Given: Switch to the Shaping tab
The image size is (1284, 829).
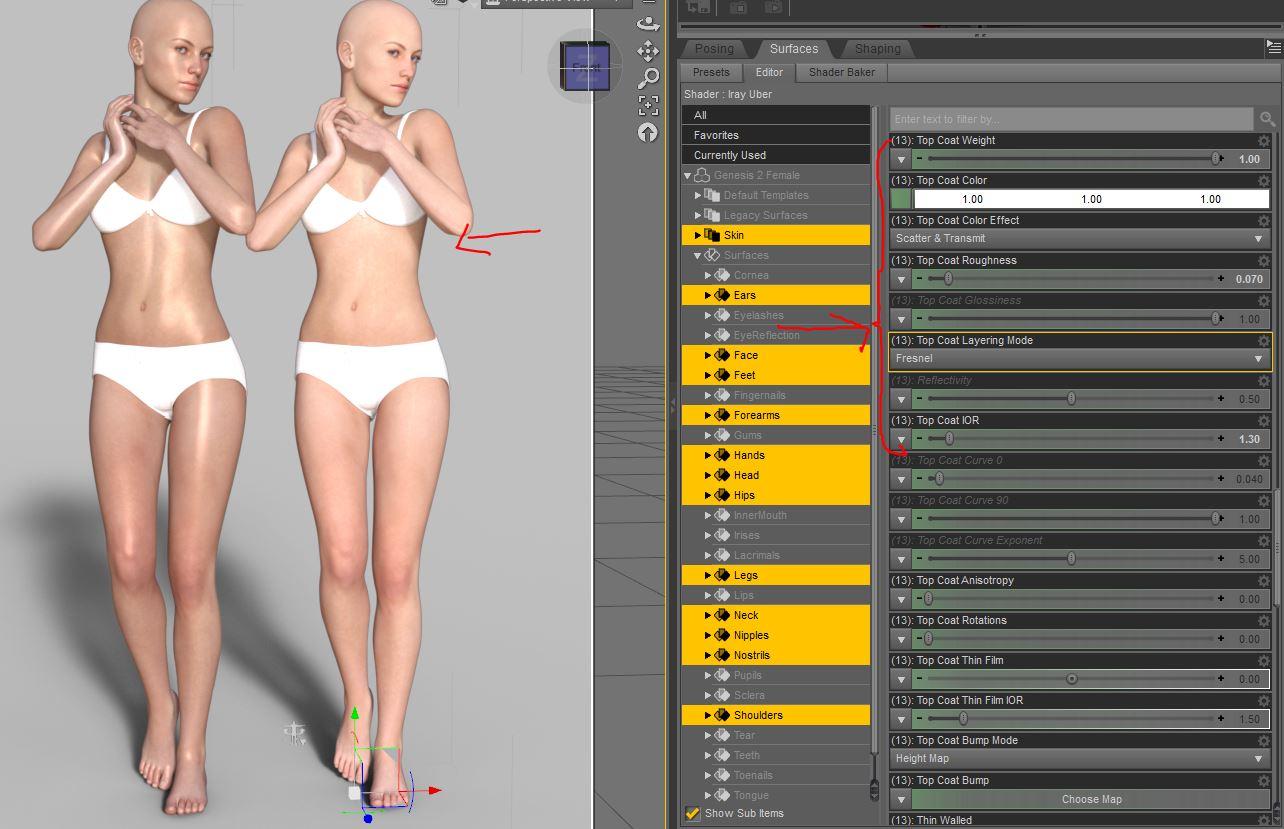Looking at the screenshot, I should pyautogui.click(x=877, y=49).
